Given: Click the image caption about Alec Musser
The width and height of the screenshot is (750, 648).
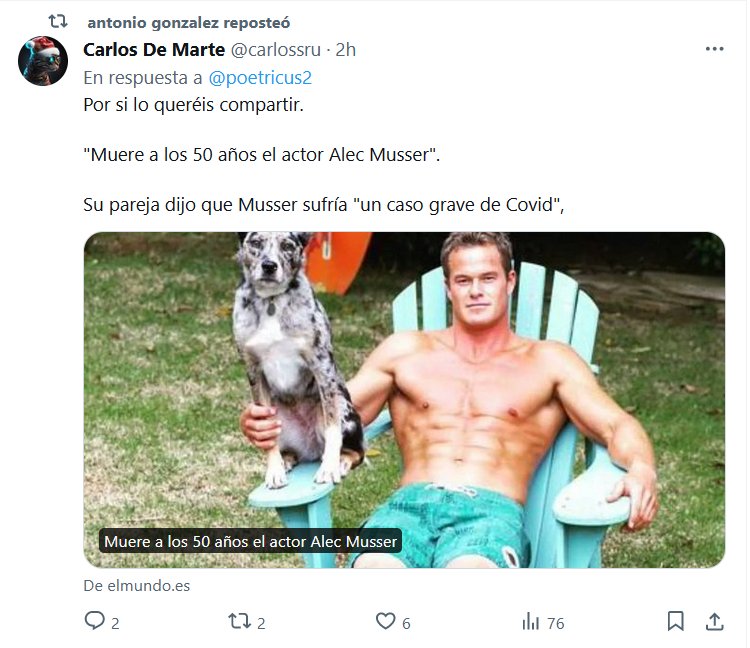Looking at the screenshot, I should 250,542.
